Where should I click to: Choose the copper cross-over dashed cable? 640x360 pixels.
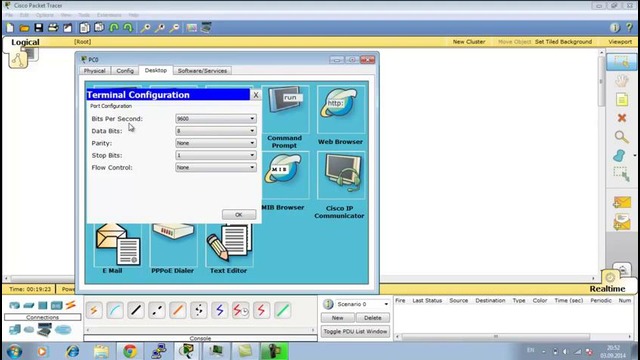[x=157, y=311]
